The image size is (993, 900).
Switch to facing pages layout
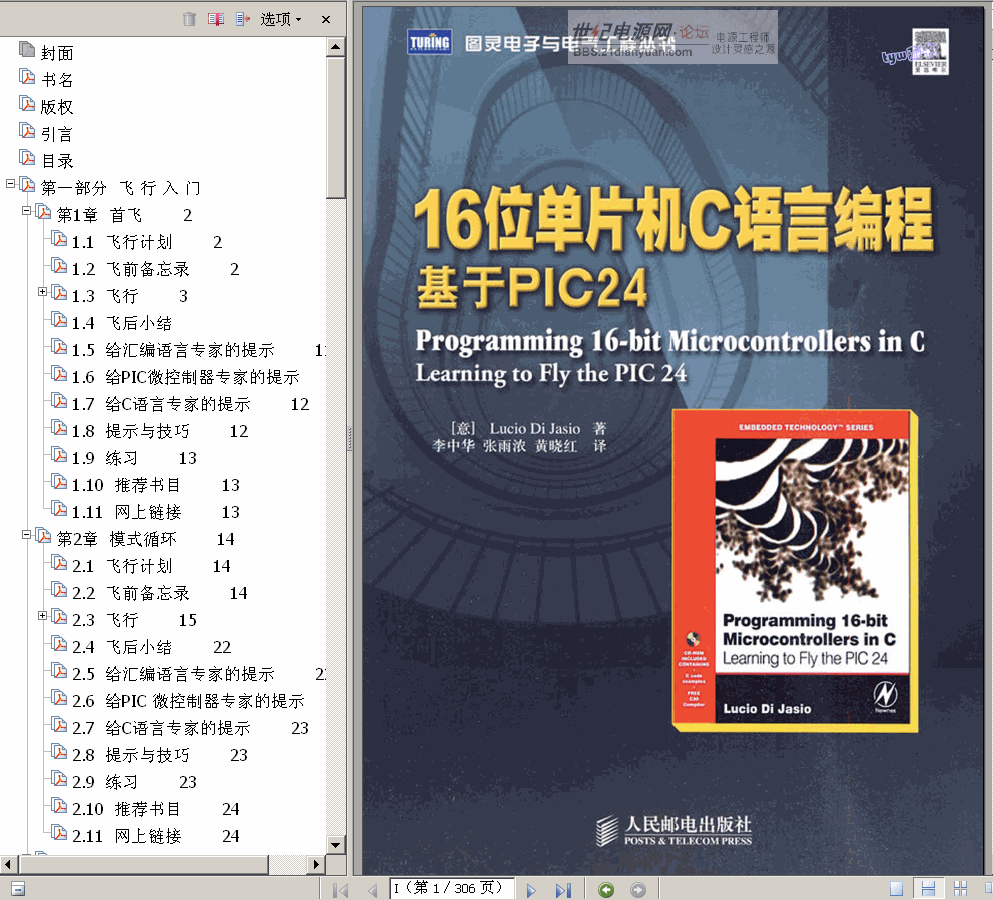(961, 889)
